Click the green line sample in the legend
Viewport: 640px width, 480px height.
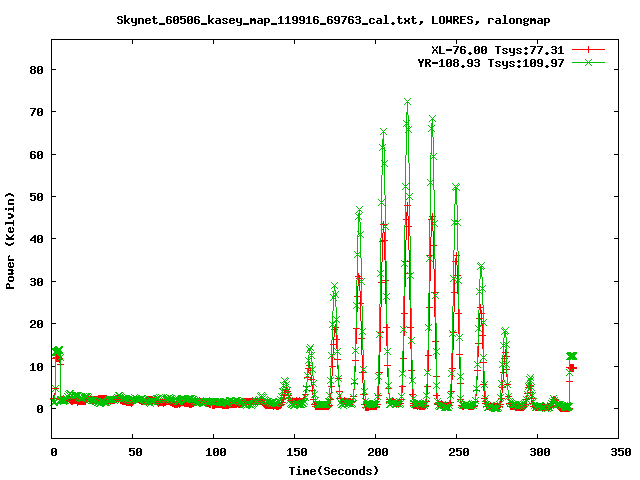588,62
